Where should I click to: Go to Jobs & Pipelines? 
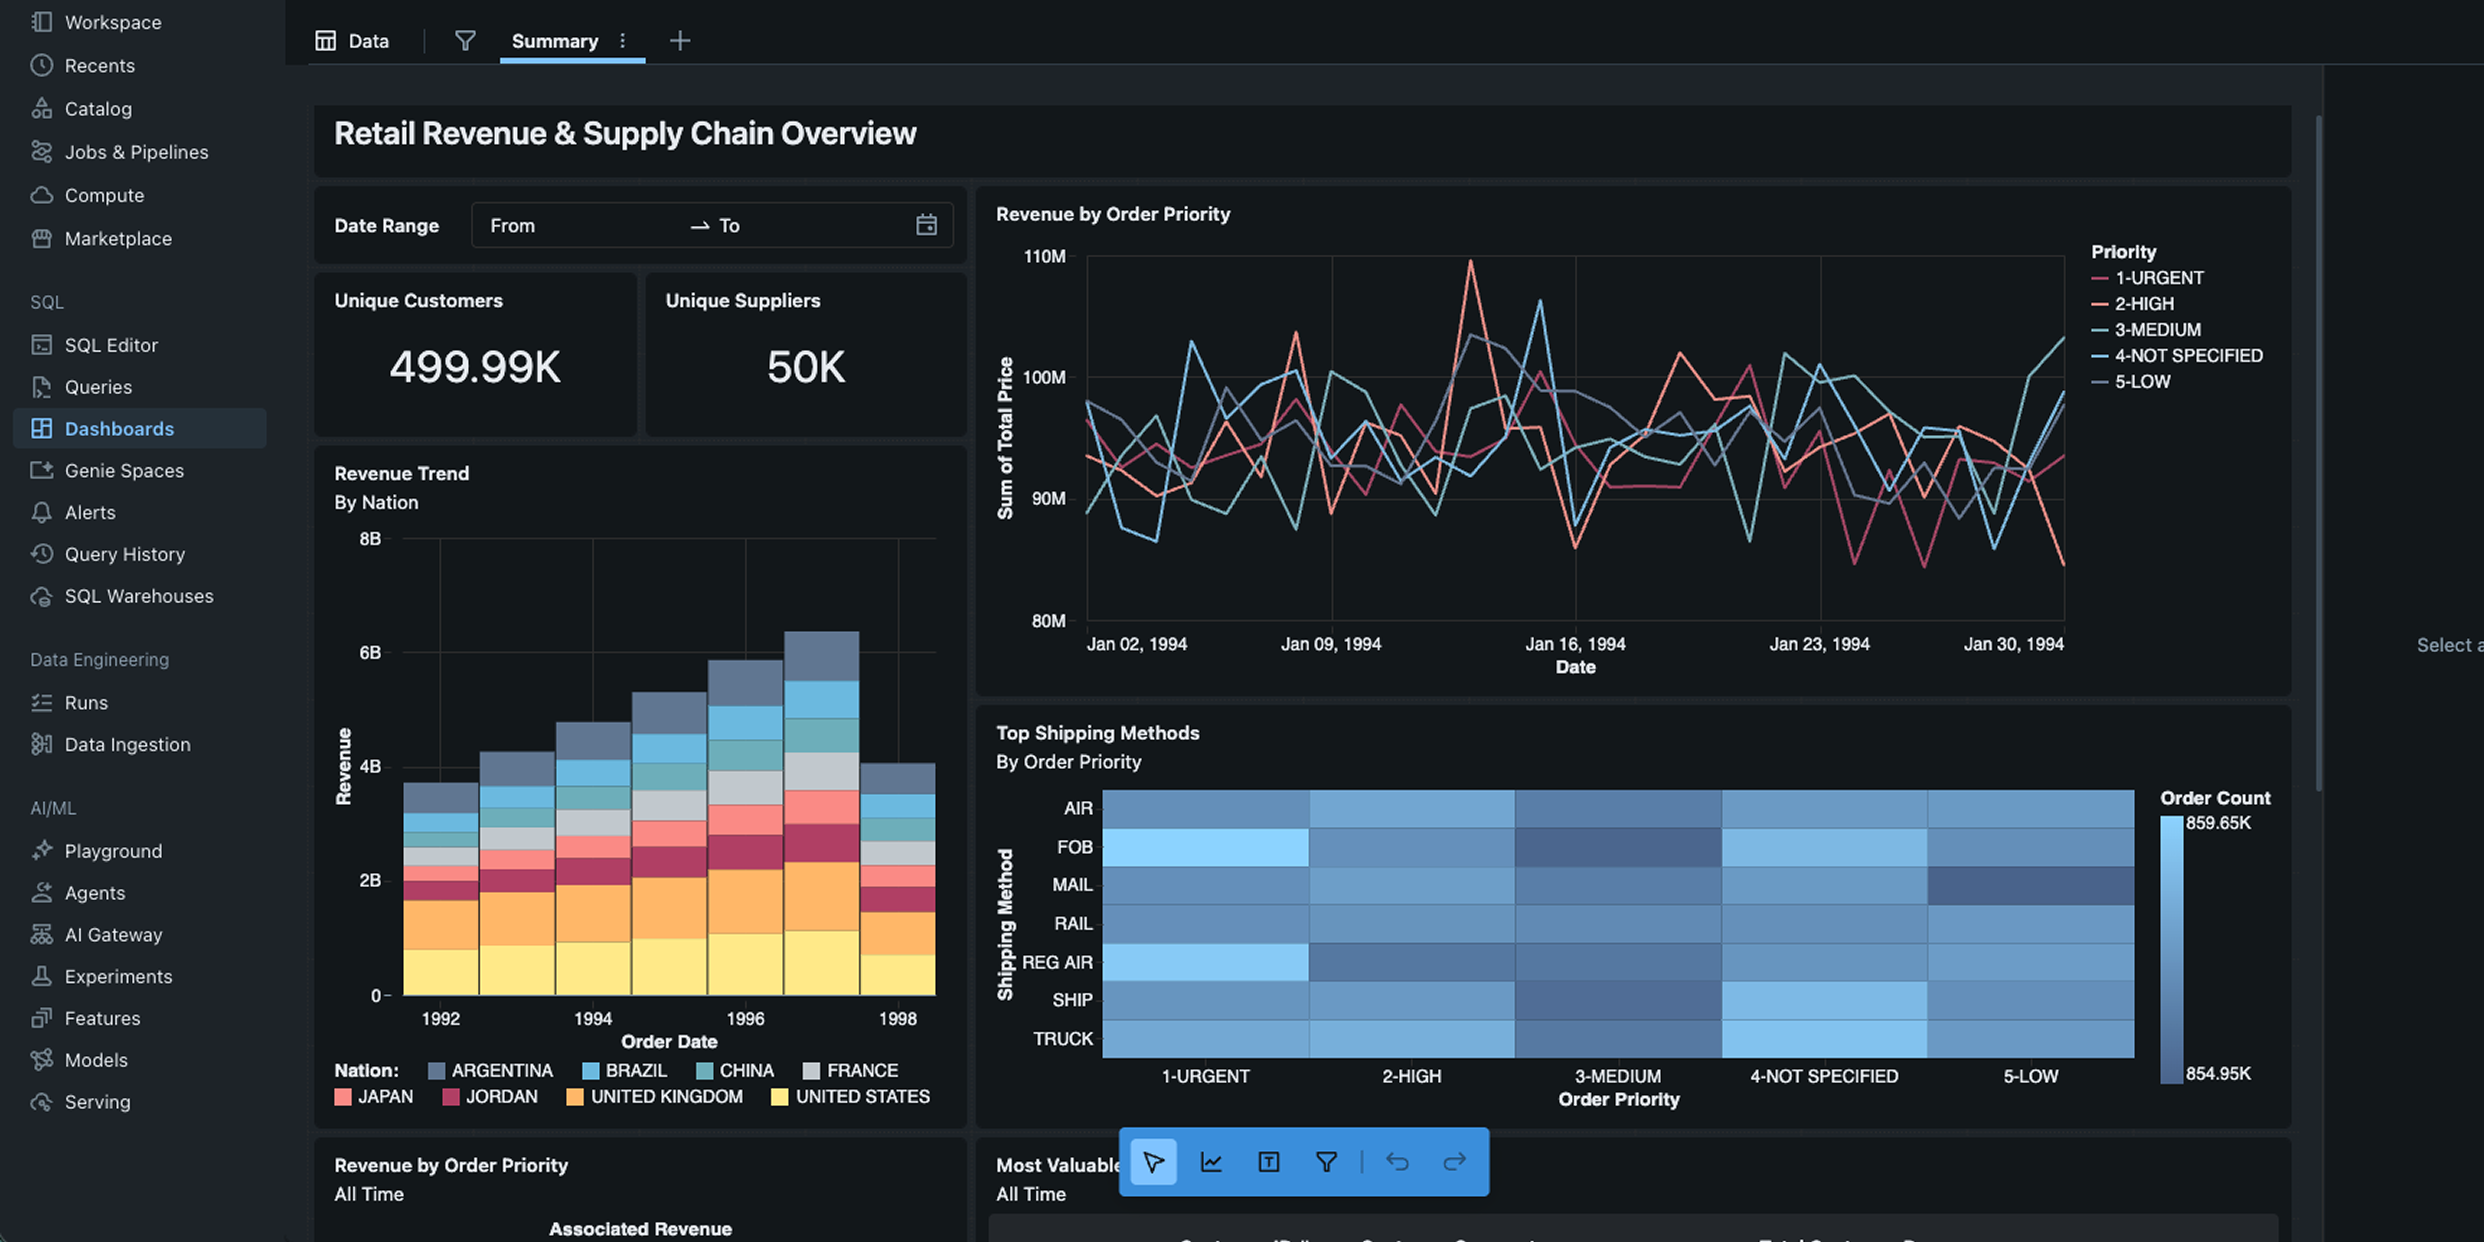click(x=120, y=152)
